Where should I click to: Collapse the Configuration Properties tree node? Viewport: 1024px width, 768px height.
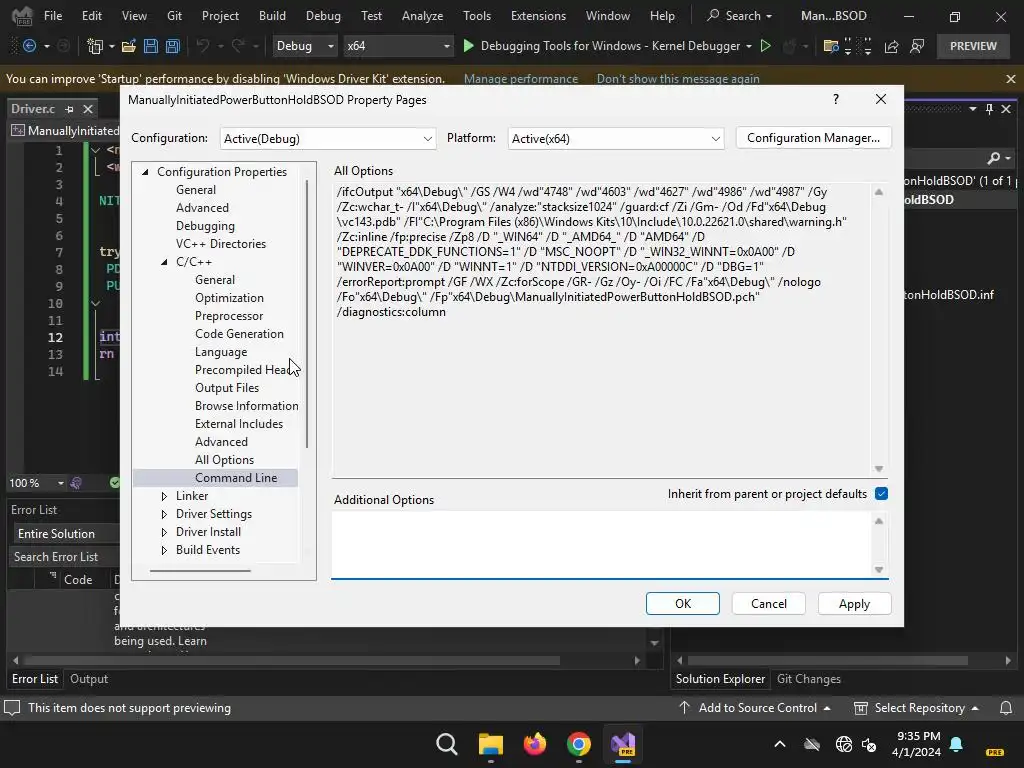[x=145, y=172]
